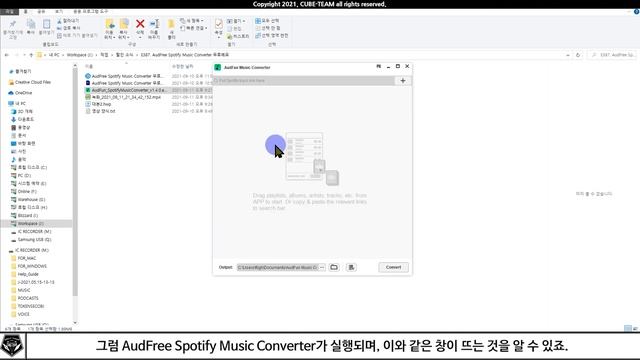Click the plus button to add link
The height and width of the screenshot is (360, 640).
click(x=403, y=80)
